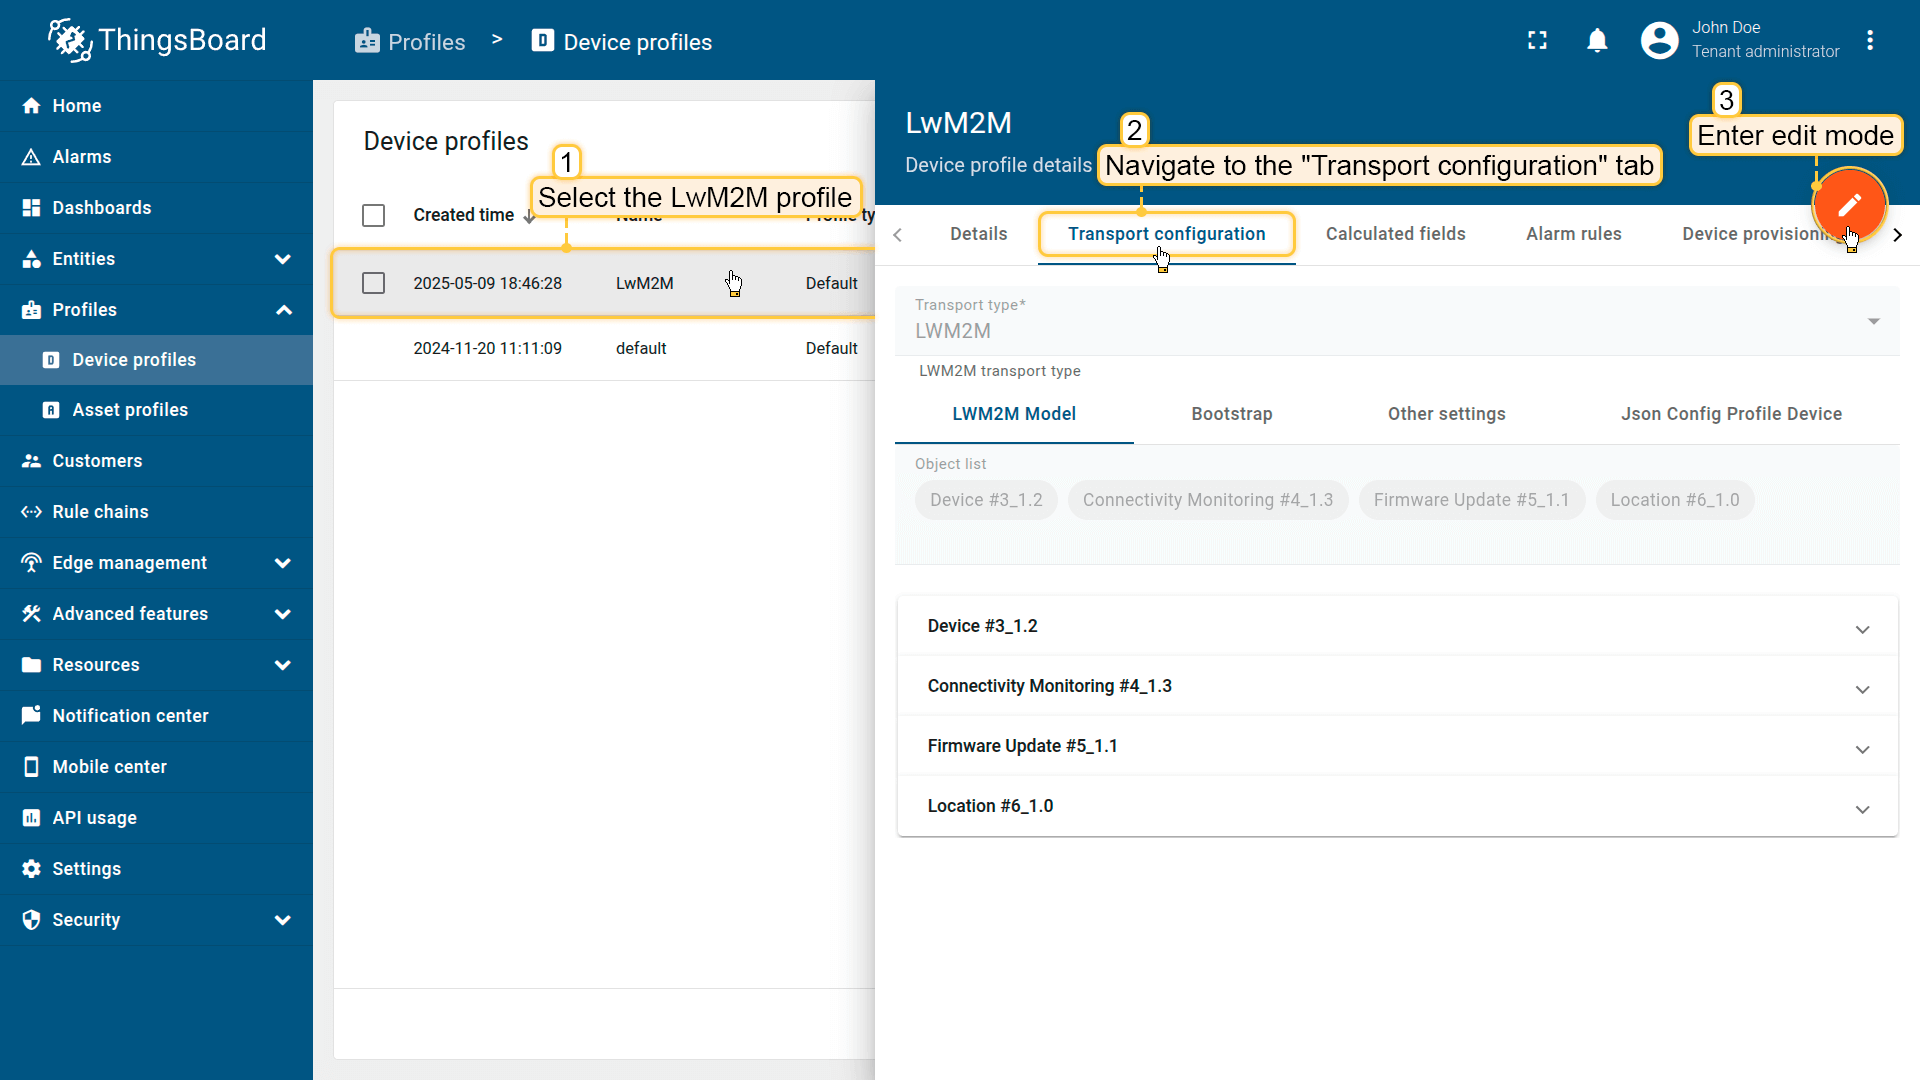
Task: Open the Alarm rules tab
Action: (1573, 234)
